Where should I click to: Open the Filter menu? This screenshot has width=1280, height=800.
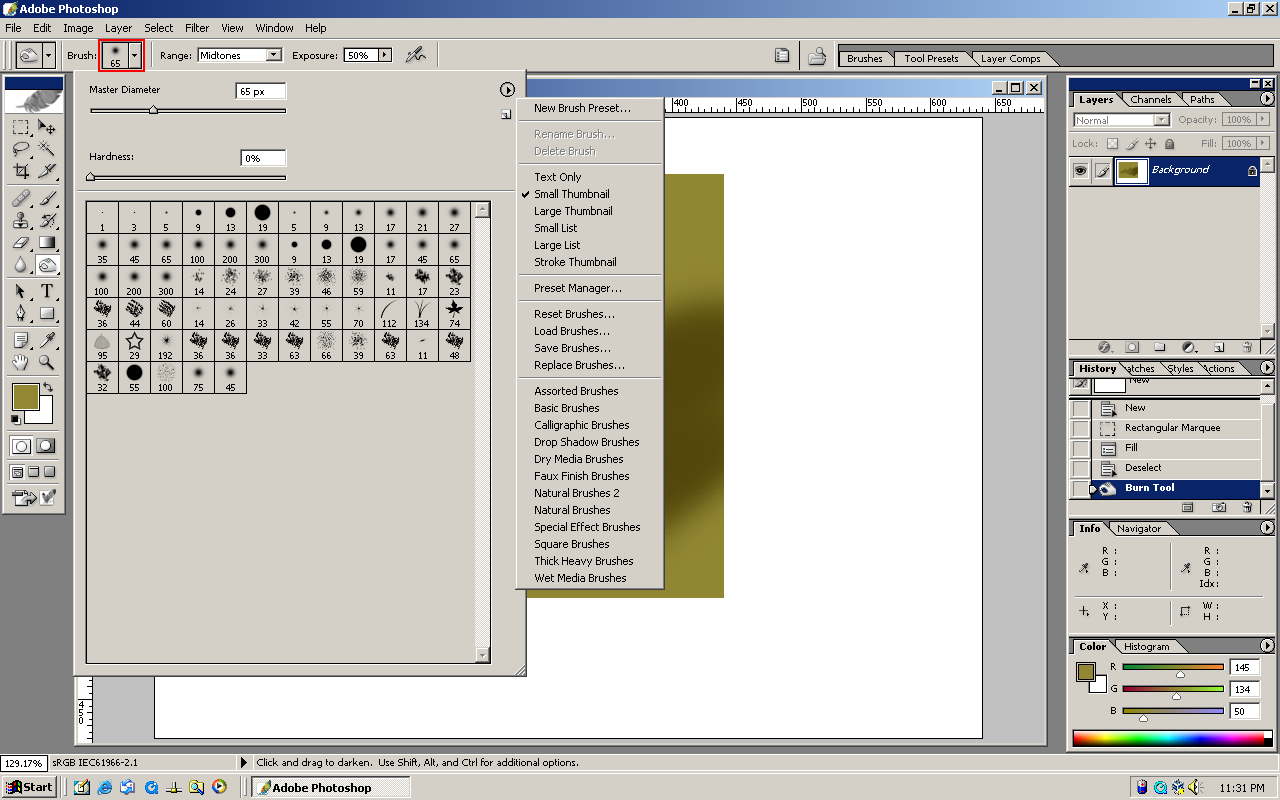coord(197,28)
